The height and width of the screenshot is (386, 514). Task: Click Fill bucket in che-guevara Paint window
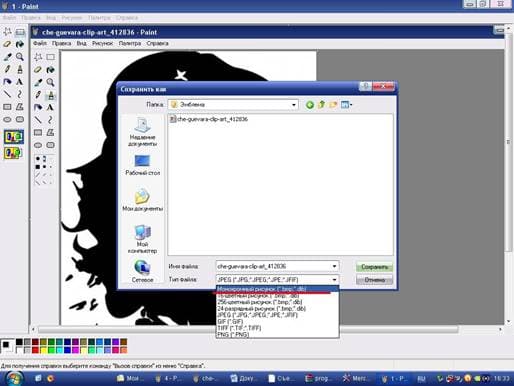tap(50, 70)
